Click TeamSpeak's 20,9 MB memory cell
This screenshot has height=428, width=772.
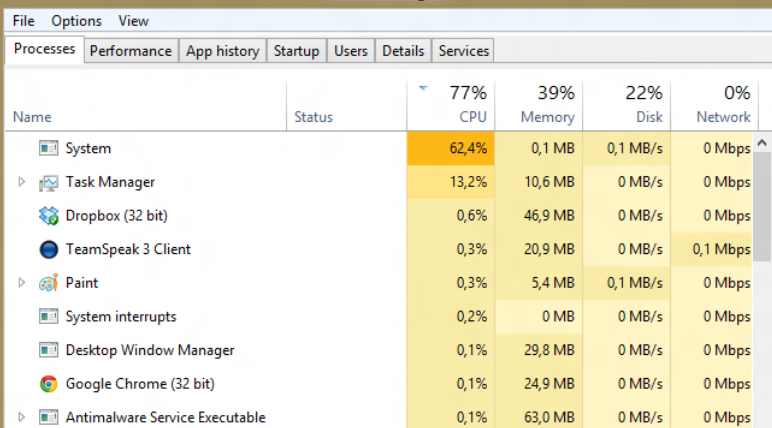pos(539,249)
